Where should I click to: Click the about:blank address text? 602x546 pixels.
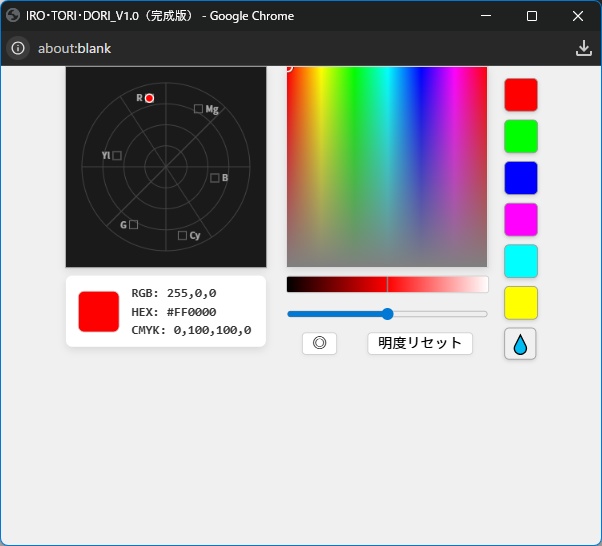pyautogui.click(x=74, y=48)
